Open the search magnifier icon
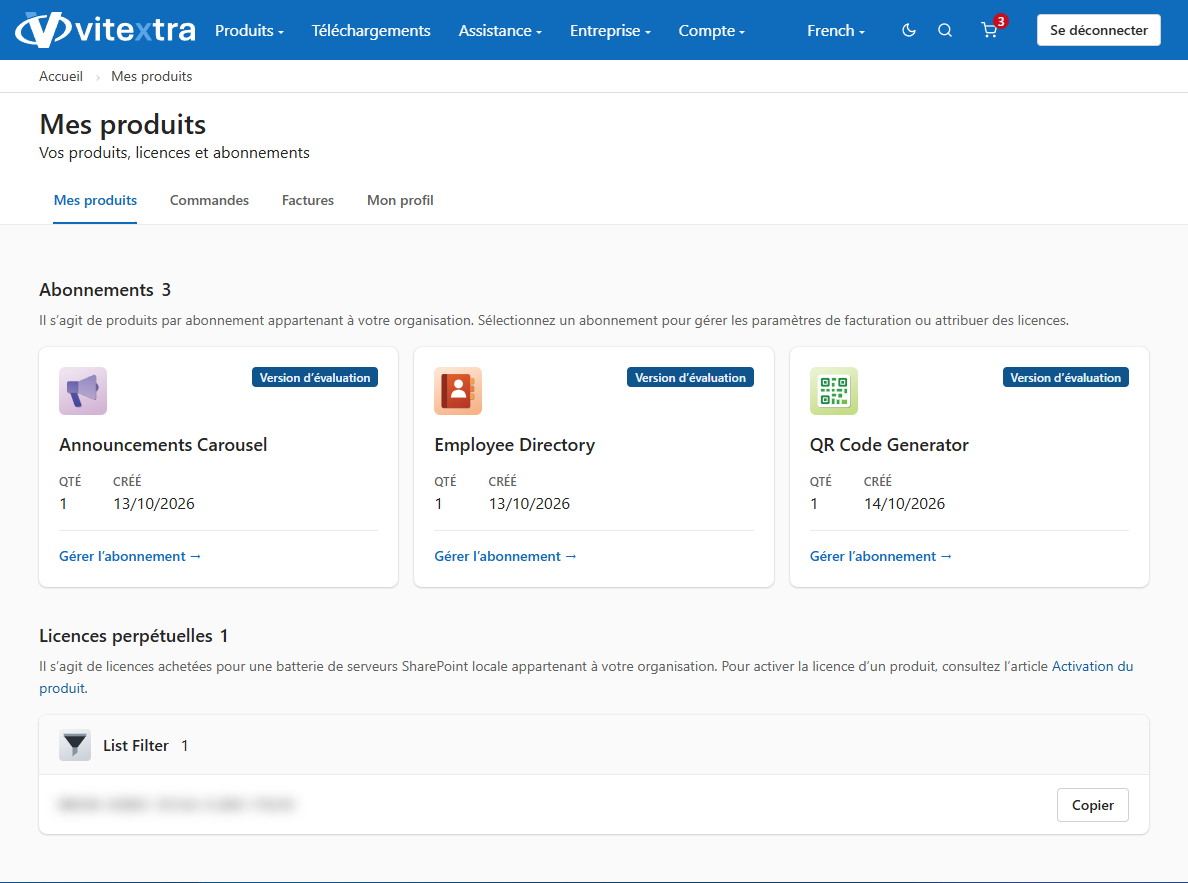 tap(945, 30)
